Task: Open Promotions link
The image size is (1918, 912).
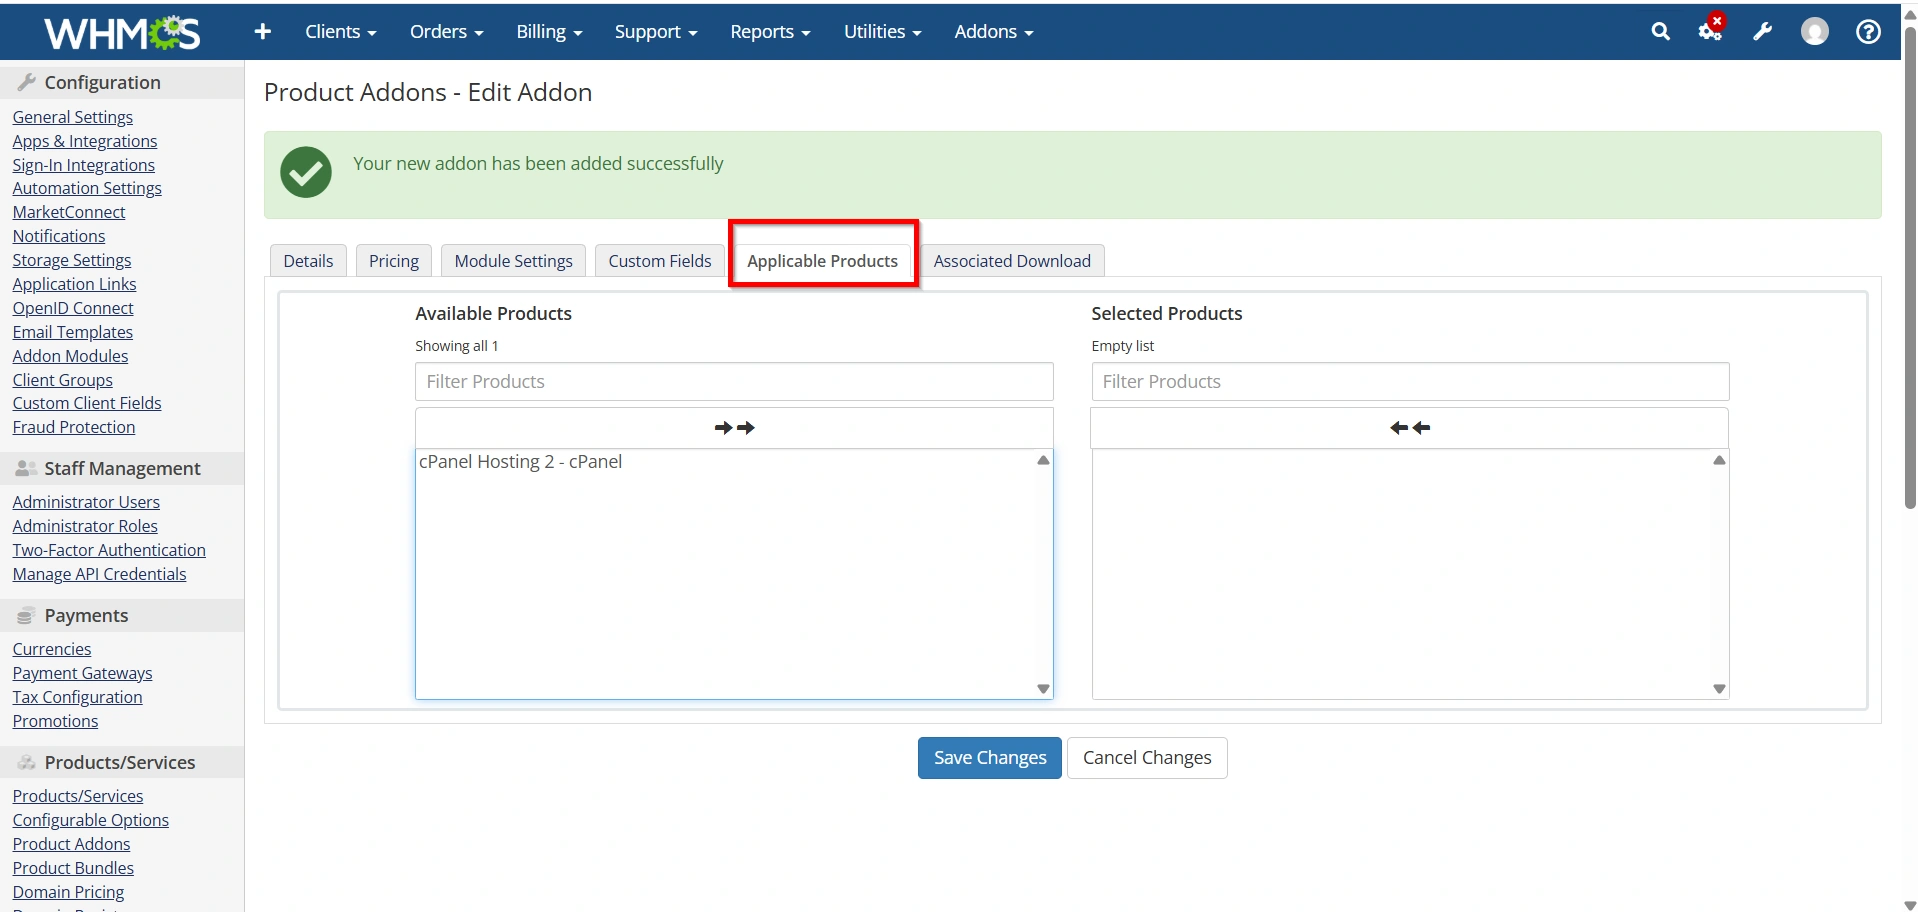Action: coord(56,721)
